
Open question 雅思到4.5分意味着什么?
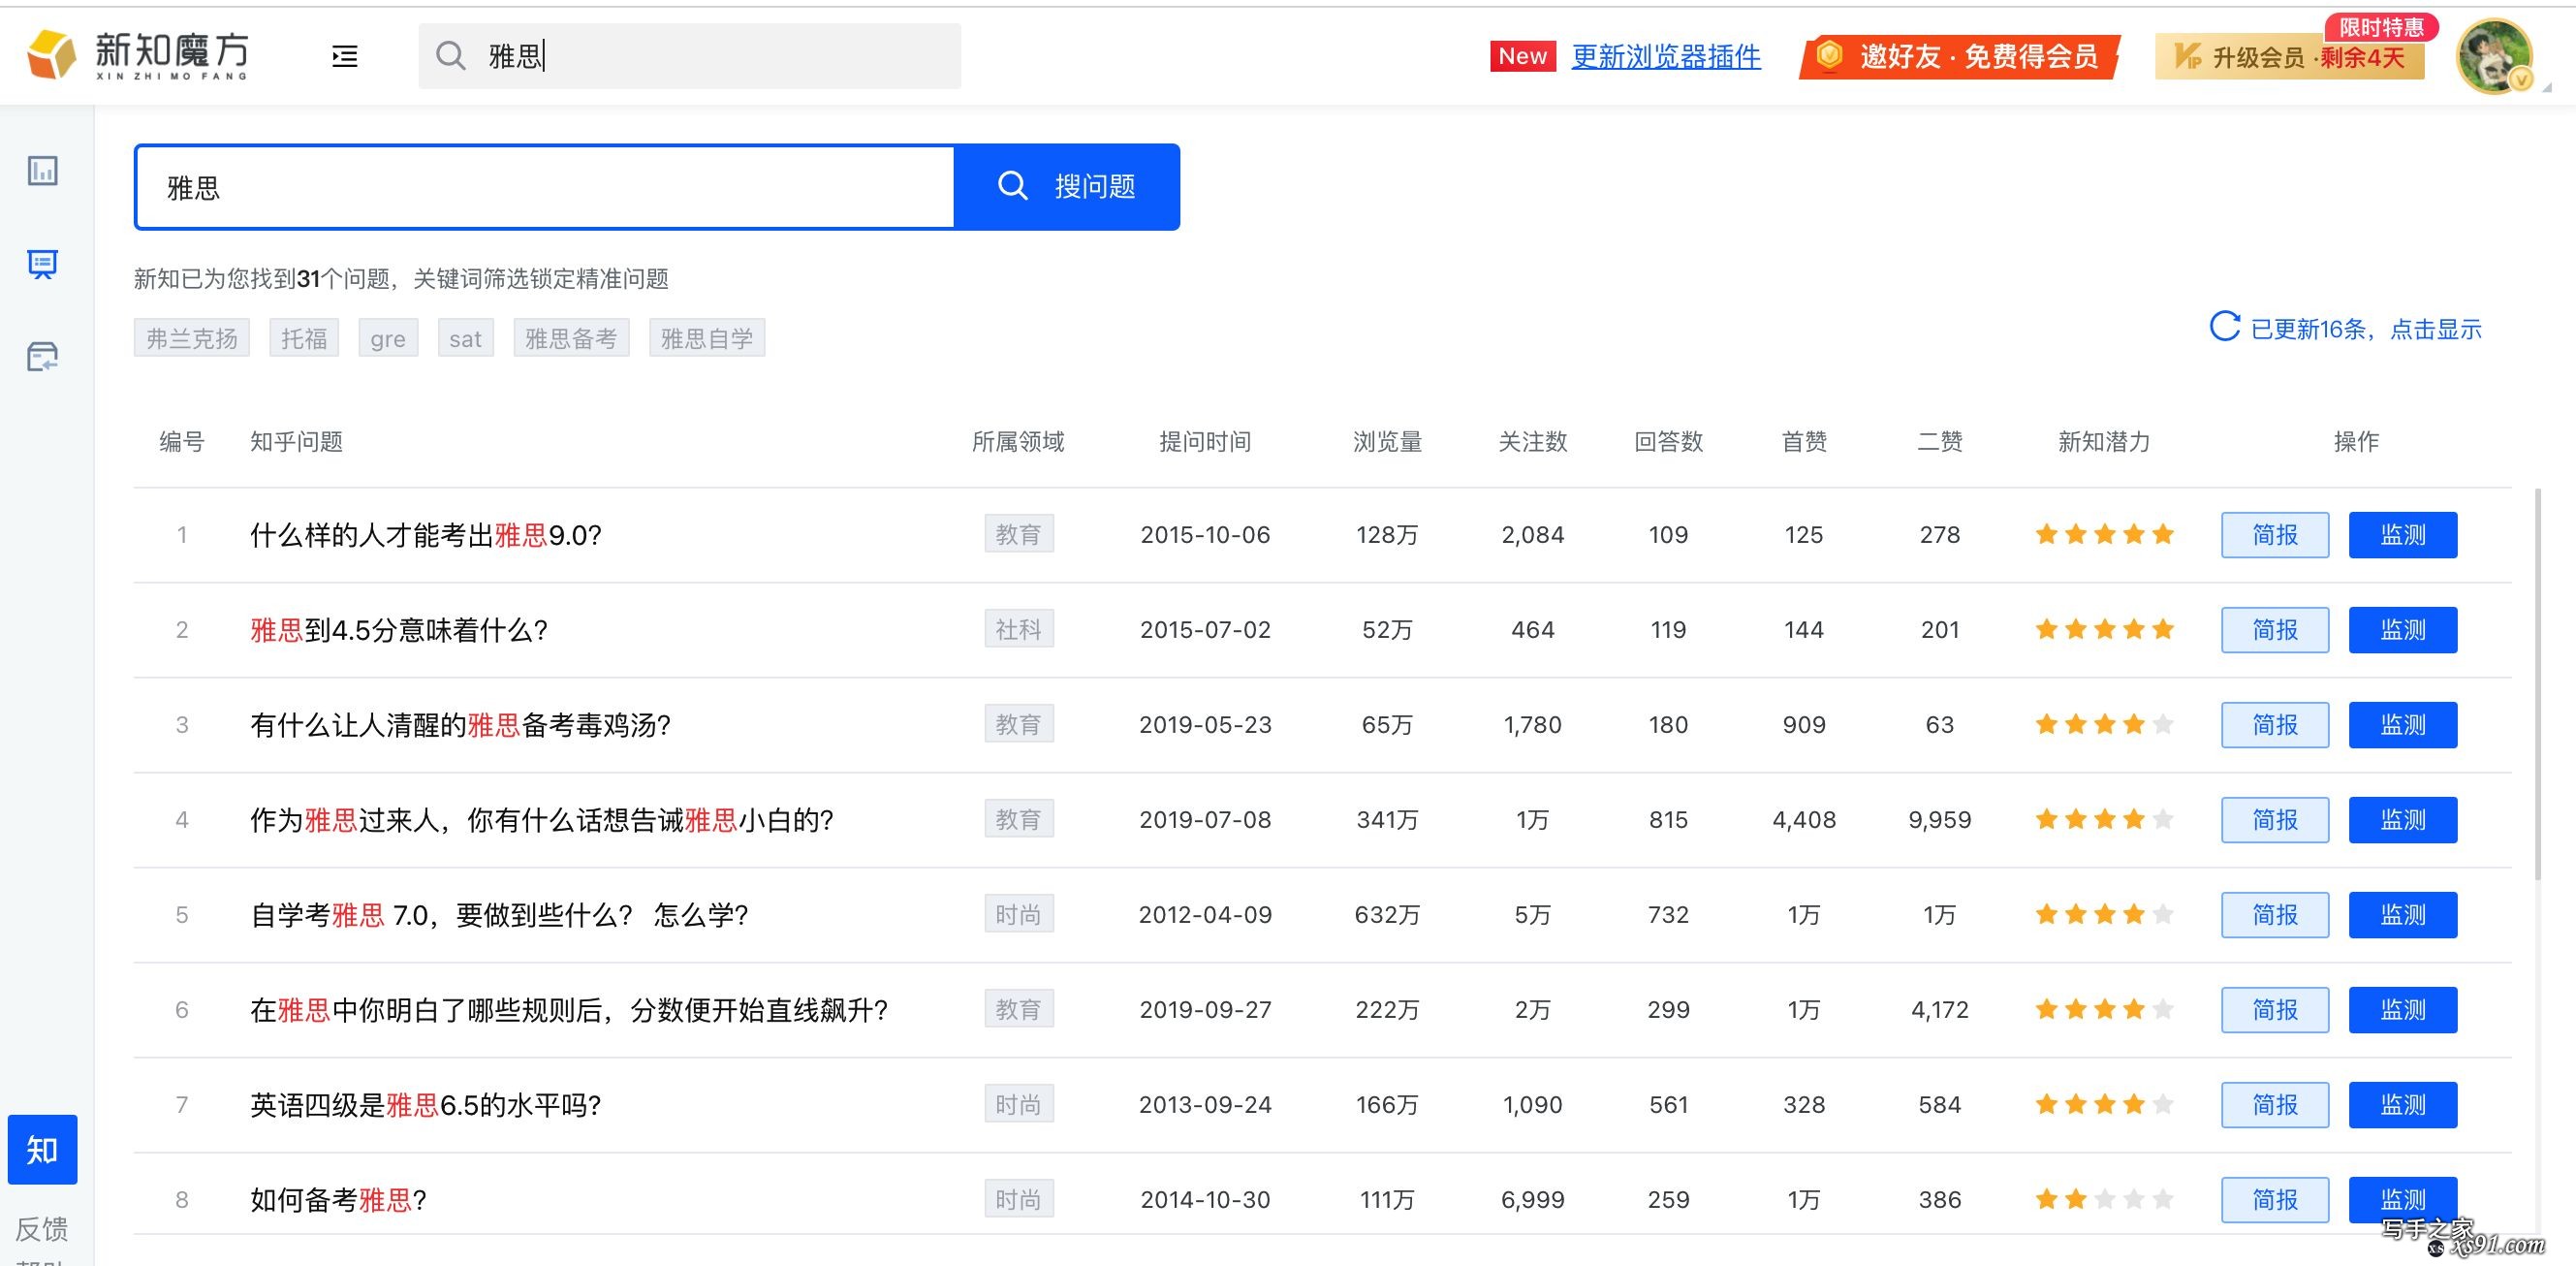tap(399, 630)
